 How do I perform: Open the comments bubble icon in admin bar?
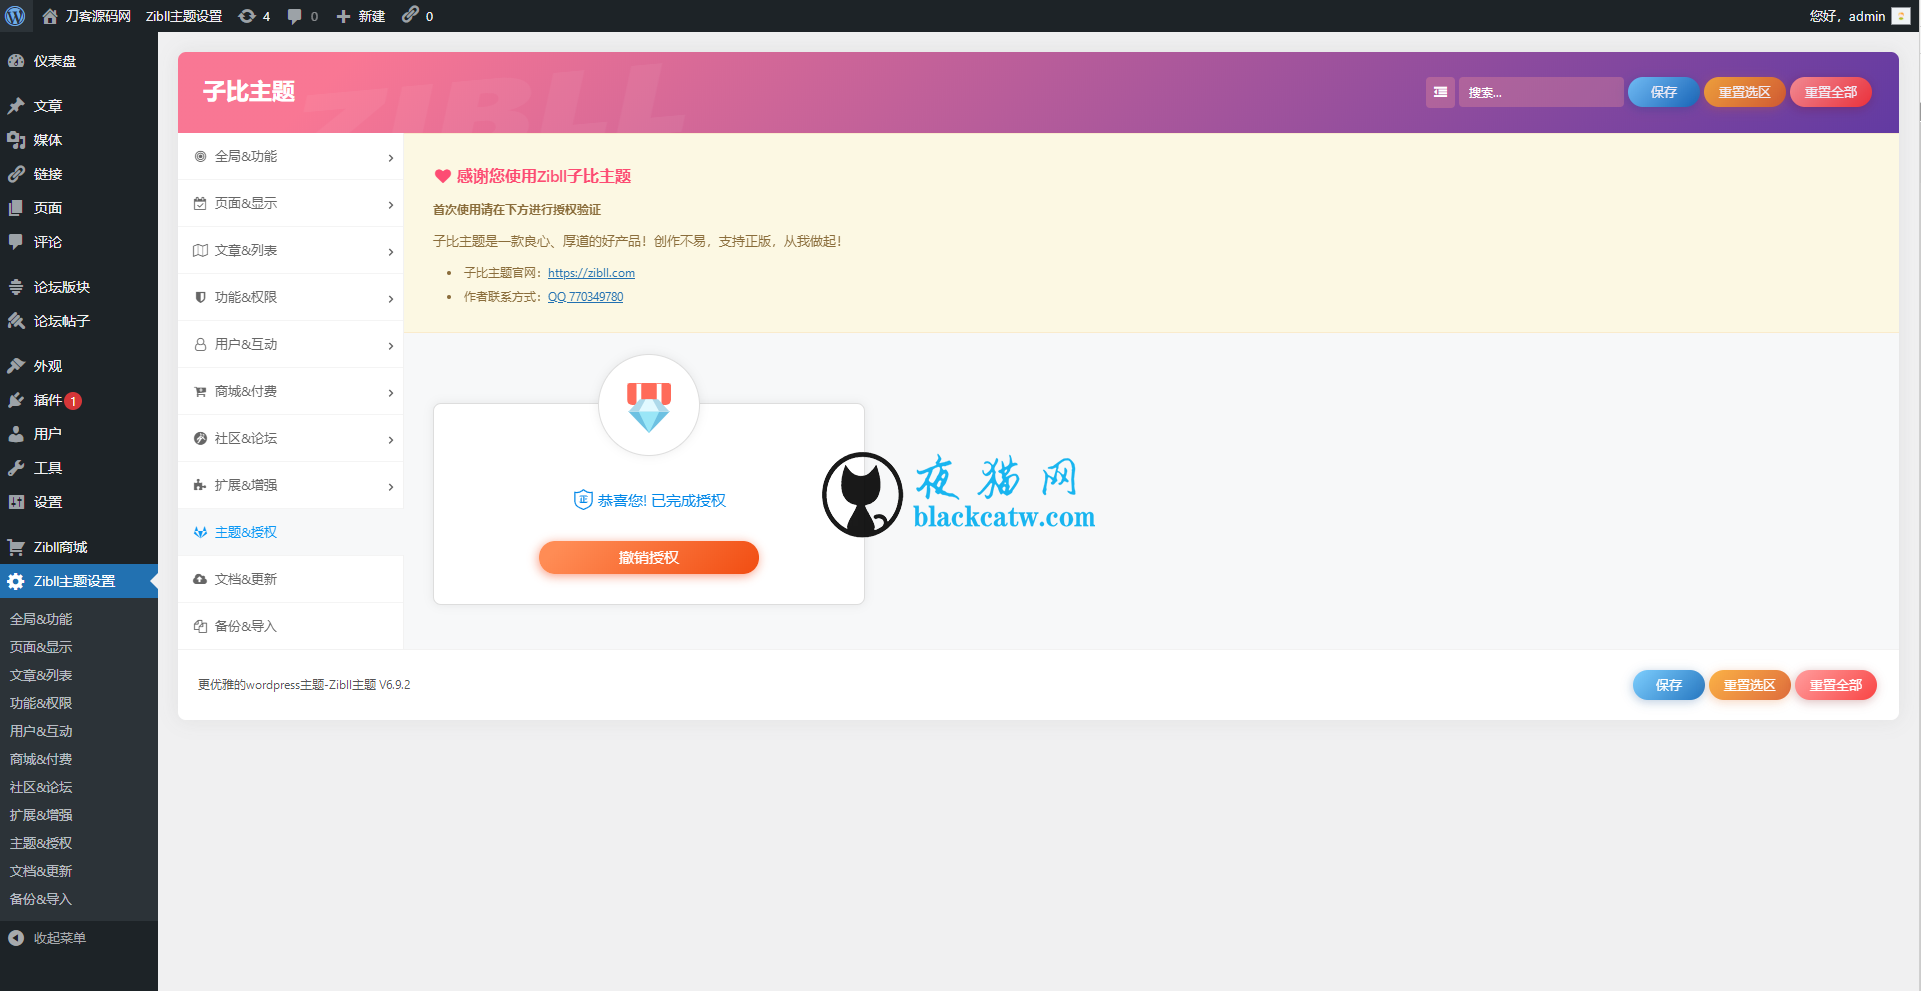click(x=295, y=16)
